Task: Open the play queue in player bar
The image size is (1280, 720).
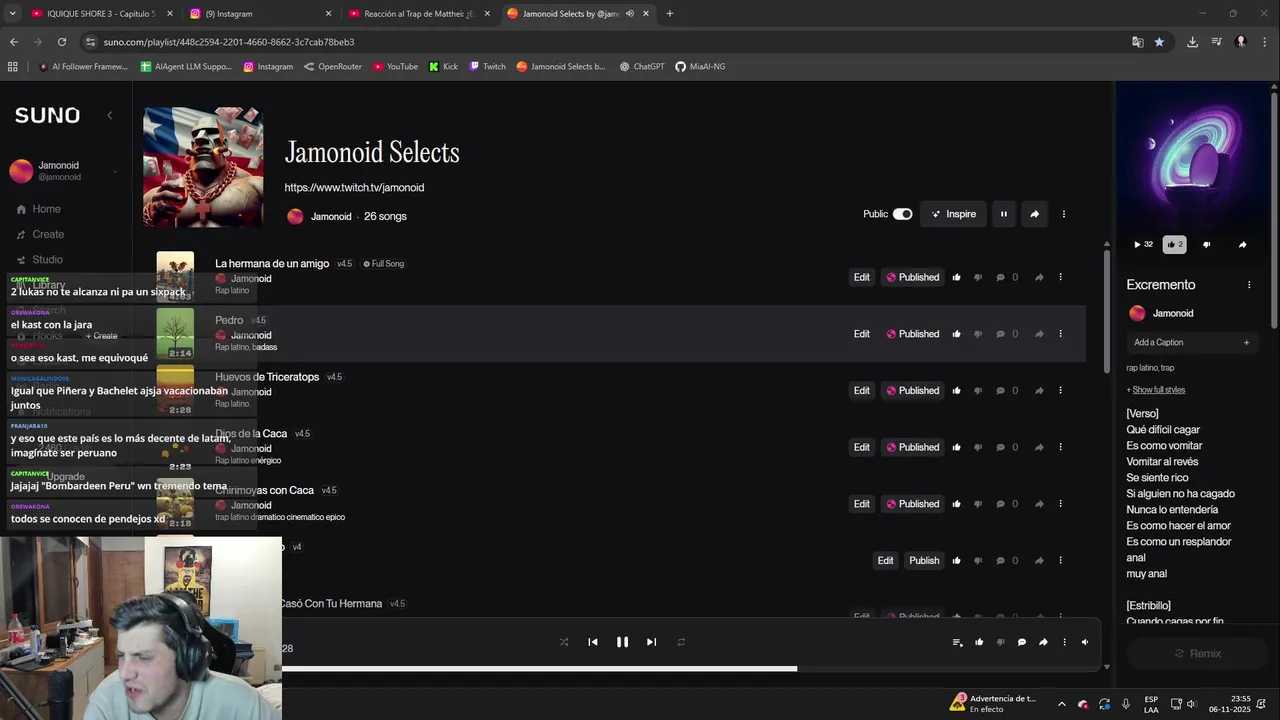Action: 957,642
